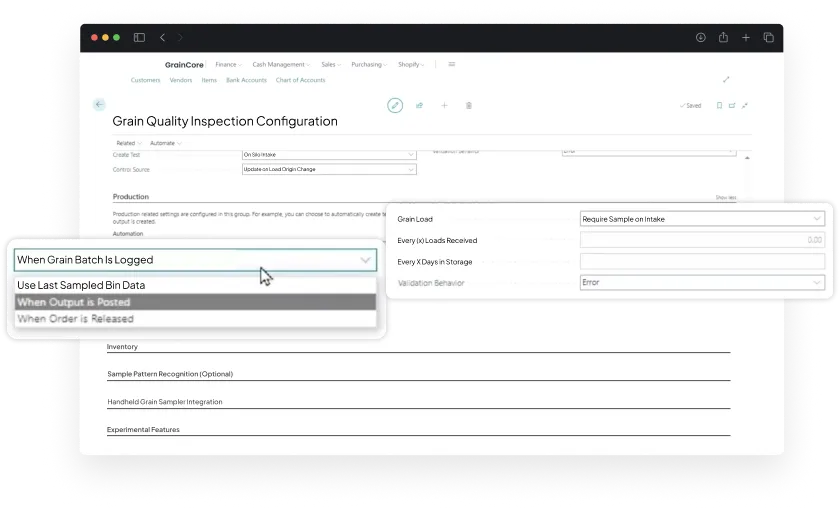This screenshot has height=508, width=840.
Task: Open Chart of Accounts link
Action: (299, 80)
